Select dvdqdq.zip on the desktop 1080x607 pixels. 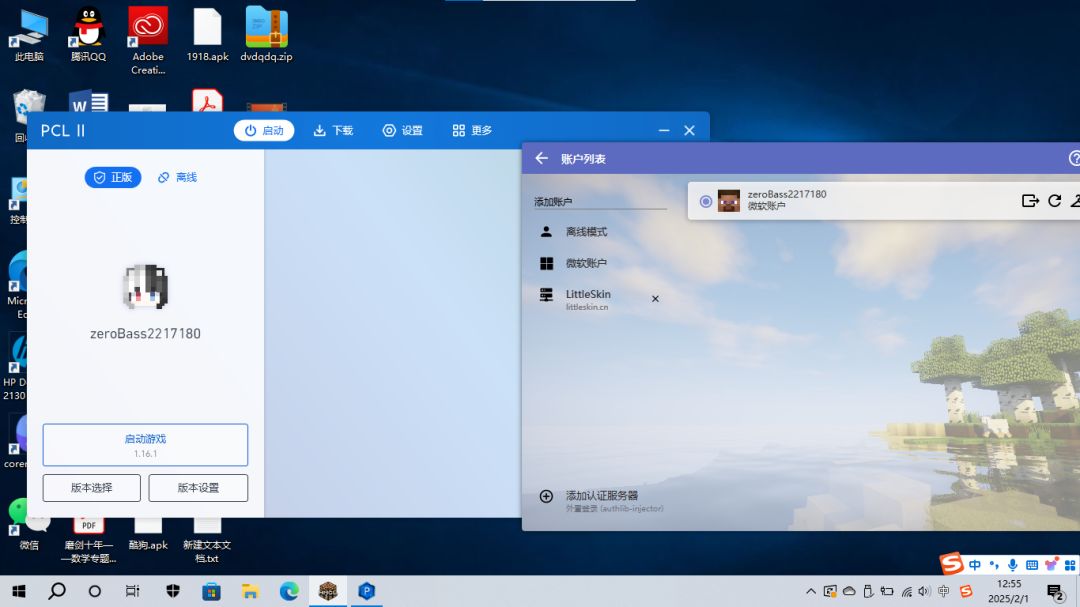[267, 36]
